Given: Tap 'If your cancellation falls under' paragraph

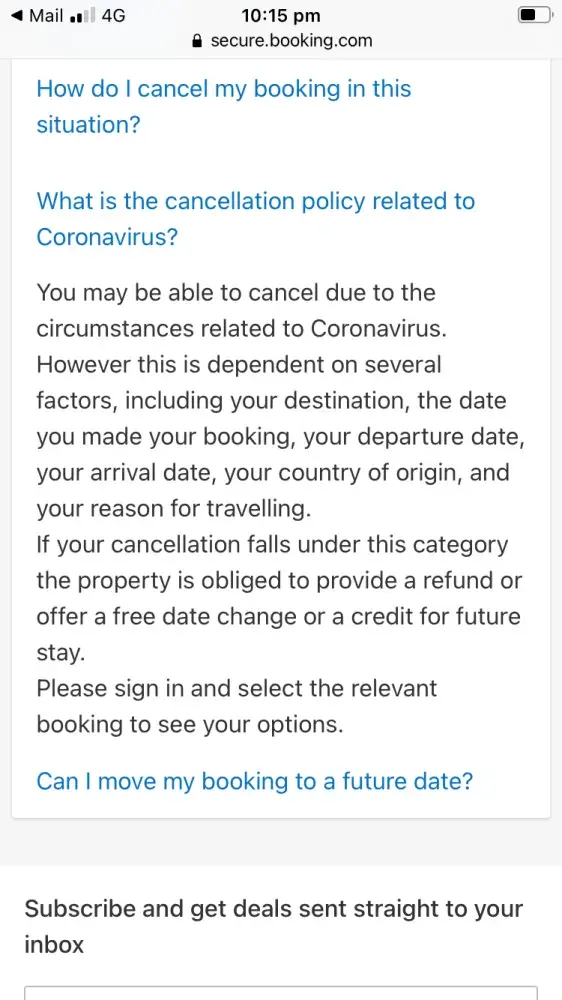Looking at the screenshot, I should (x=279, y=599).
